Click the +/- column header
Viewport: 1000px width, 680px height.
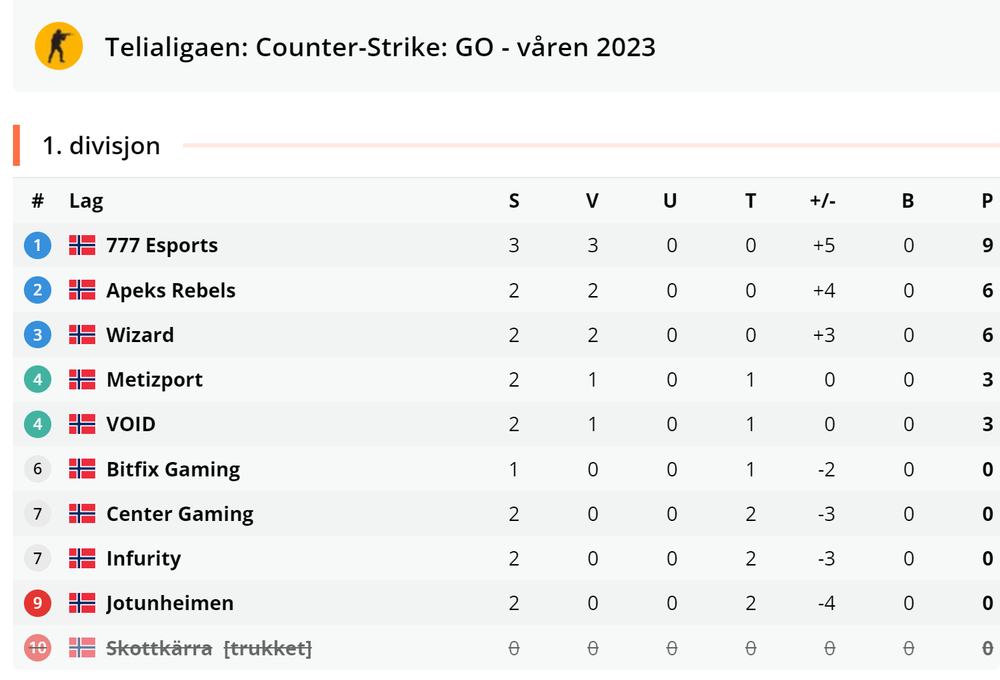[823, 201]
